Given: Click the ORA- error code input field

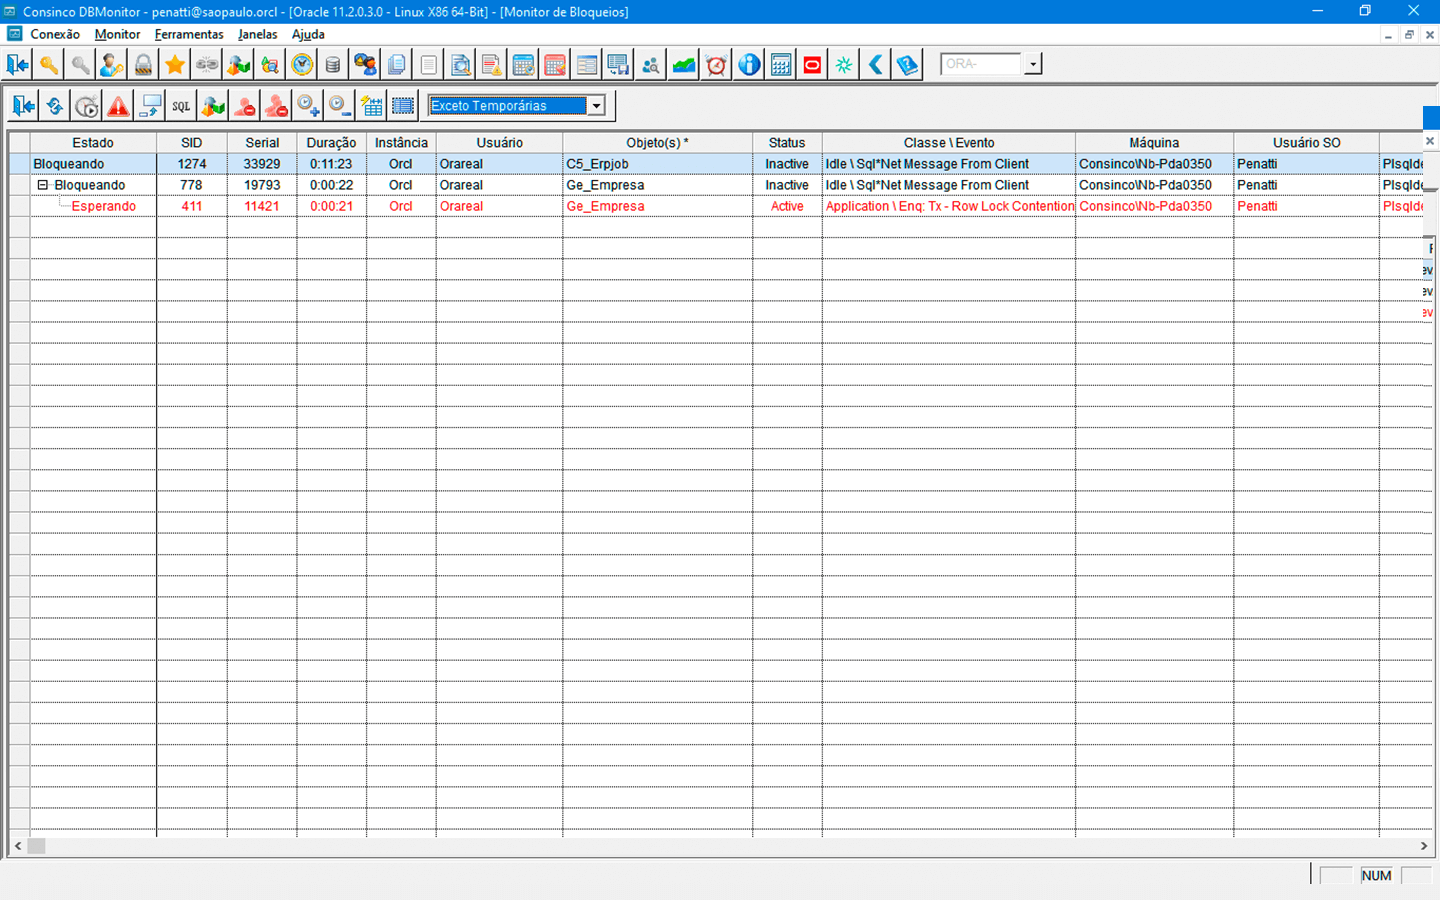Looking at the screenshot, I should [x=980, y=64].
